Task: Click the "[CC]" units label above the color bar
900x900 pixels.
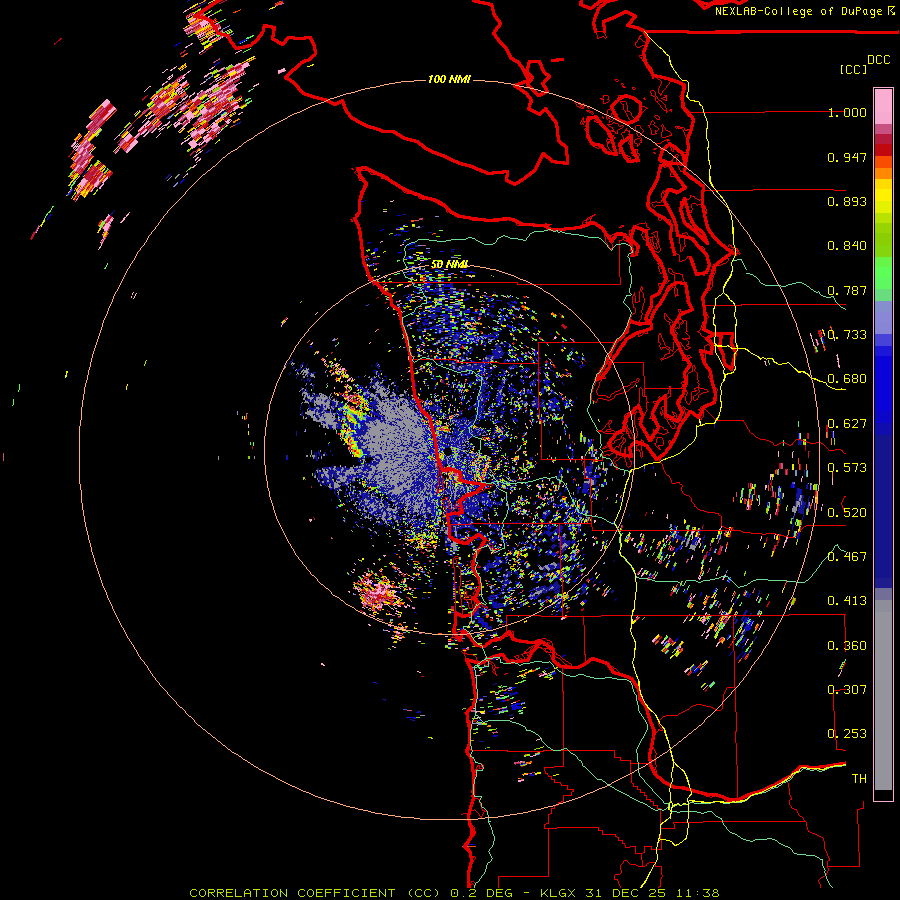Action: point(853,69)
